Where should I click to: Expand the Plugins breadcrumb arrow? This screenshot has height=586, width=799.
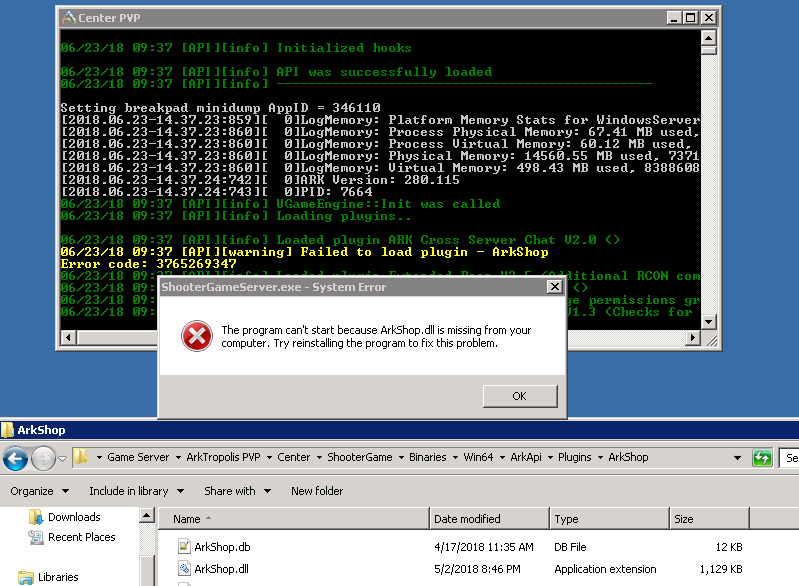pyautogui.click(x=600, y=458)
